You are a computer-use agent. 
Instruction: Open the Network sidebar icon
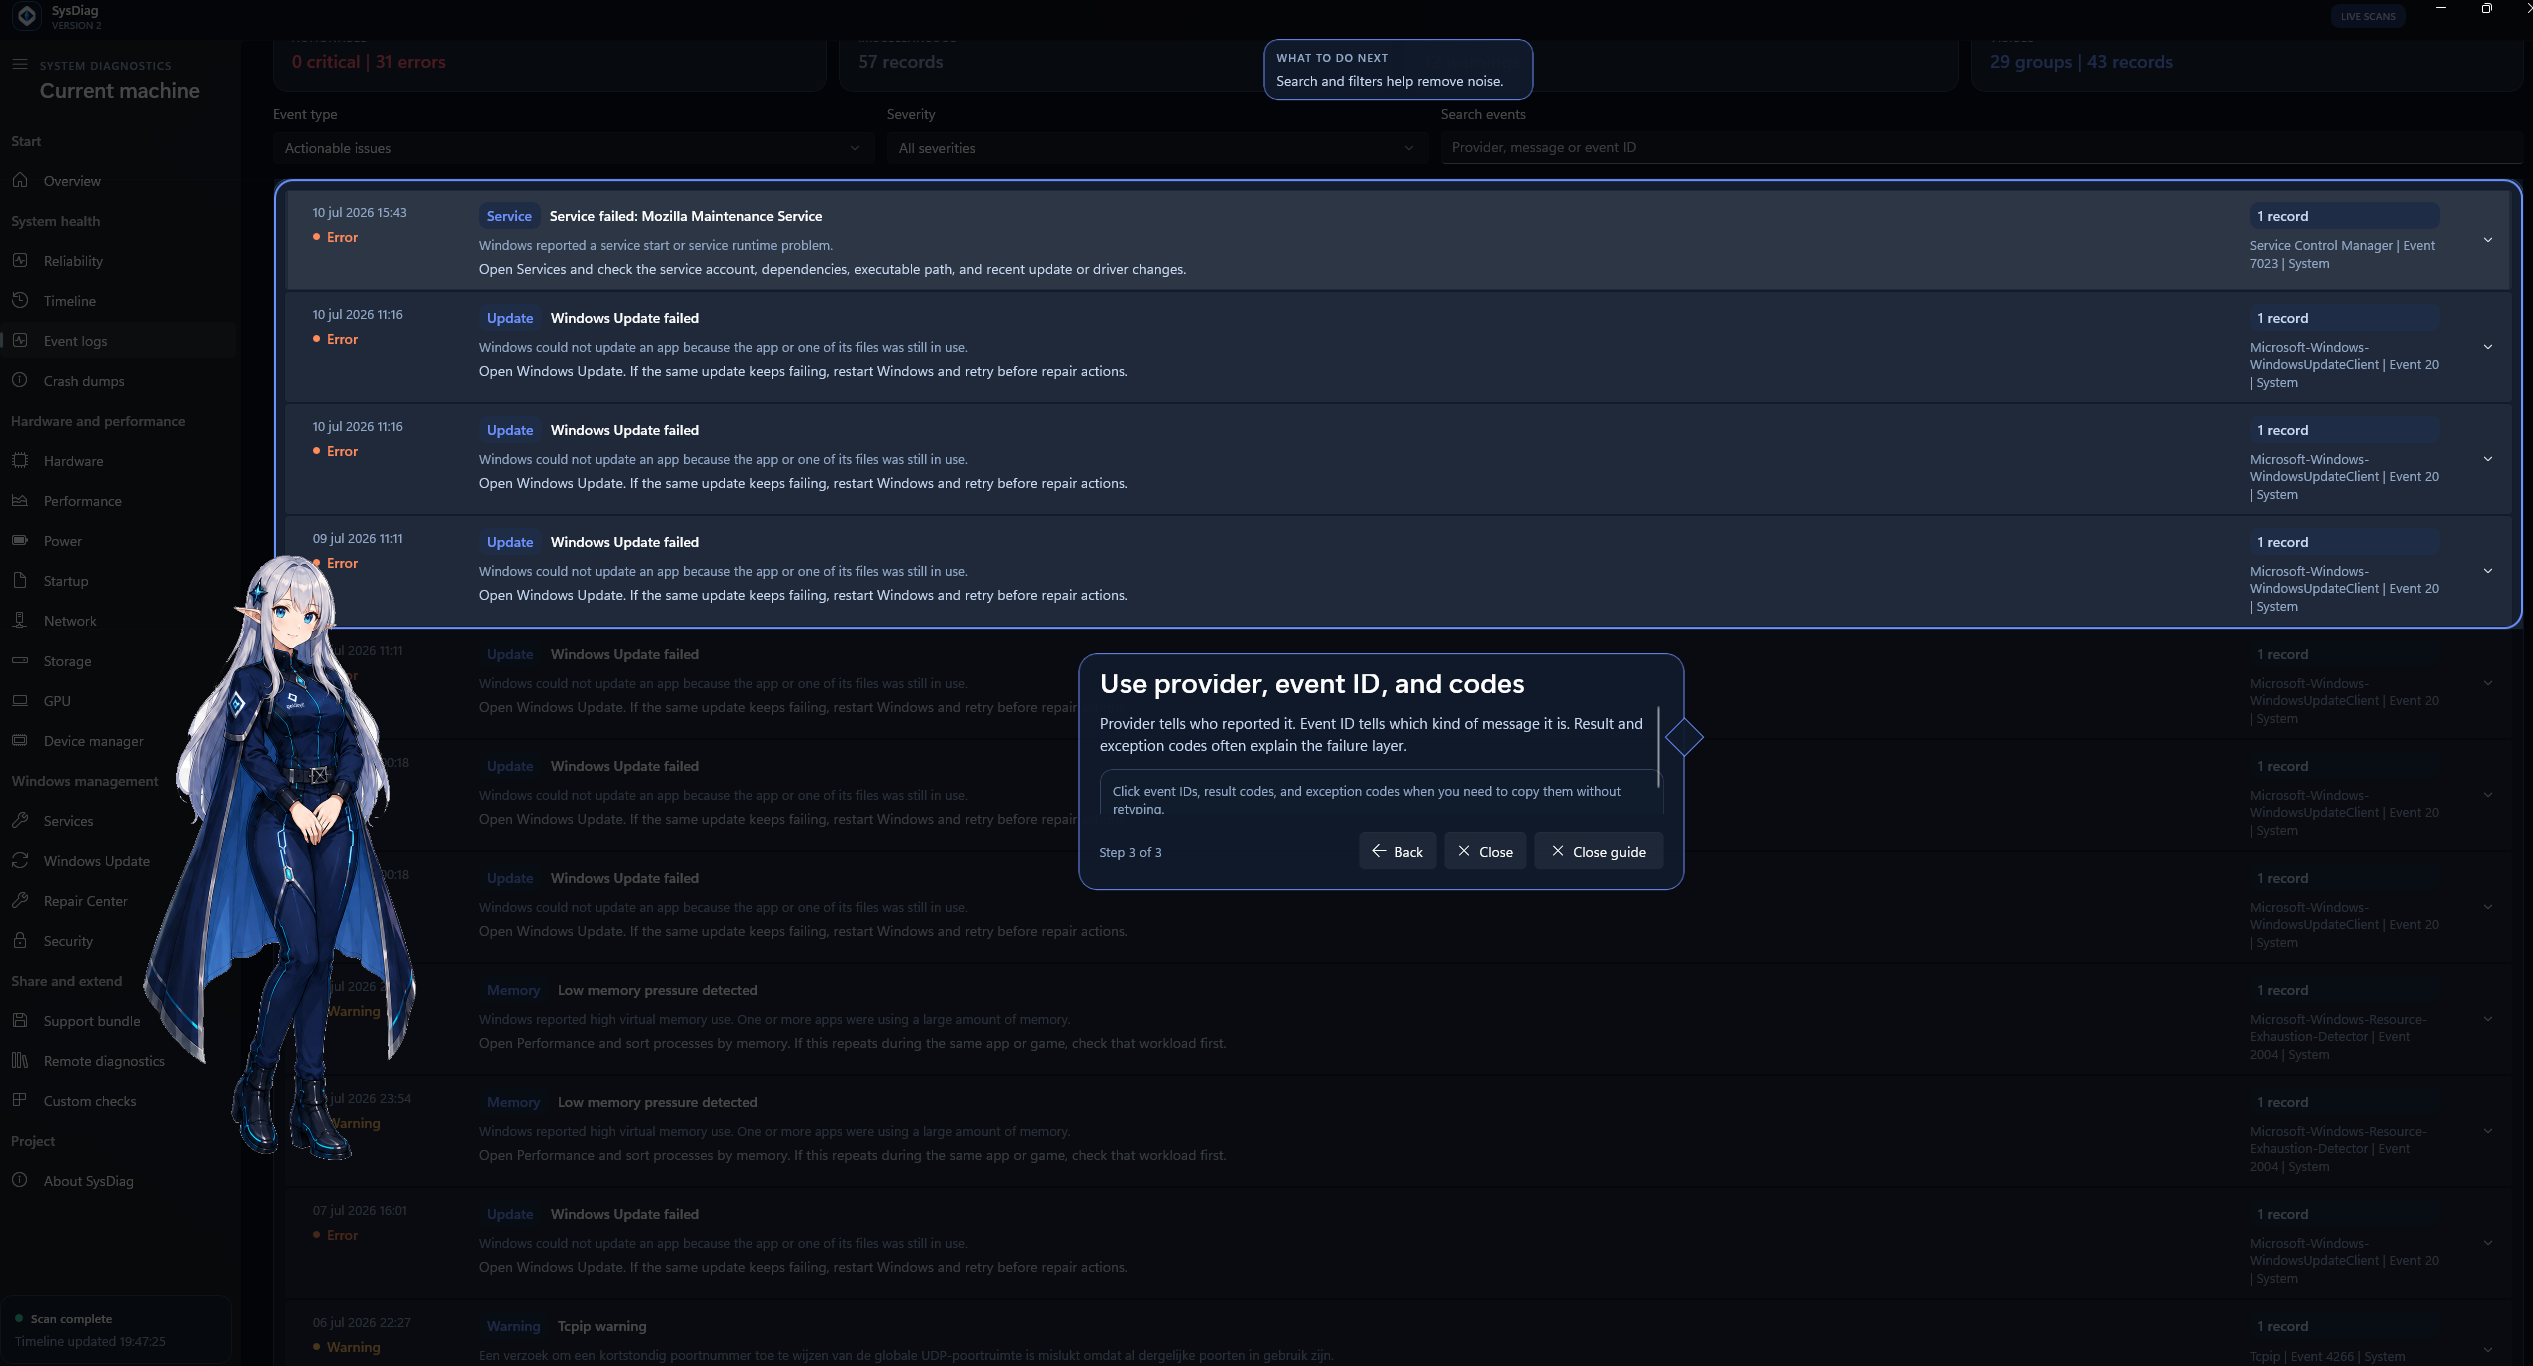[x=20, y=620]
